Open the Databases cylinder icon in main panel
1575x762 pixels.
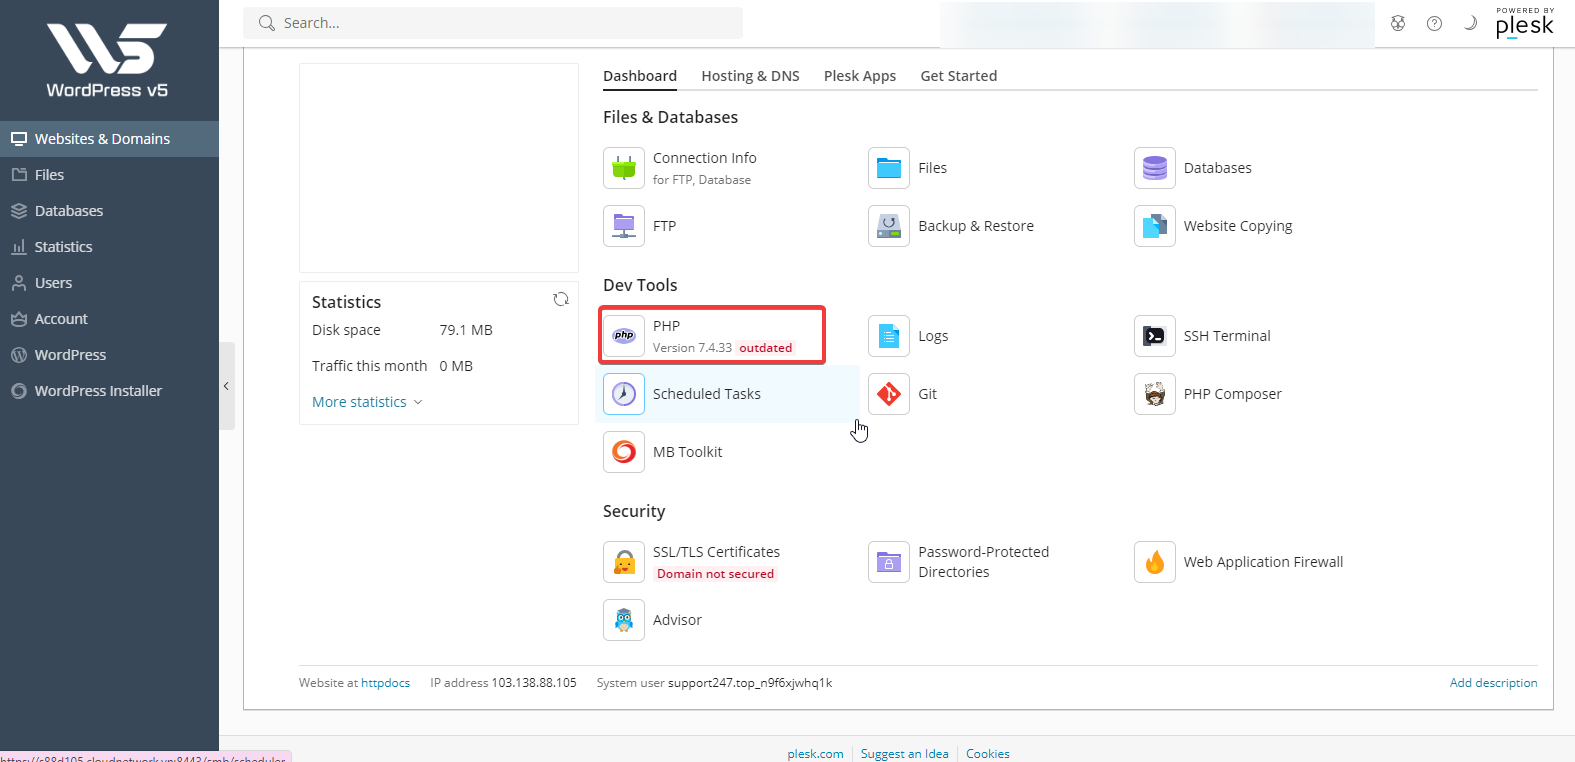[1155, 168]
